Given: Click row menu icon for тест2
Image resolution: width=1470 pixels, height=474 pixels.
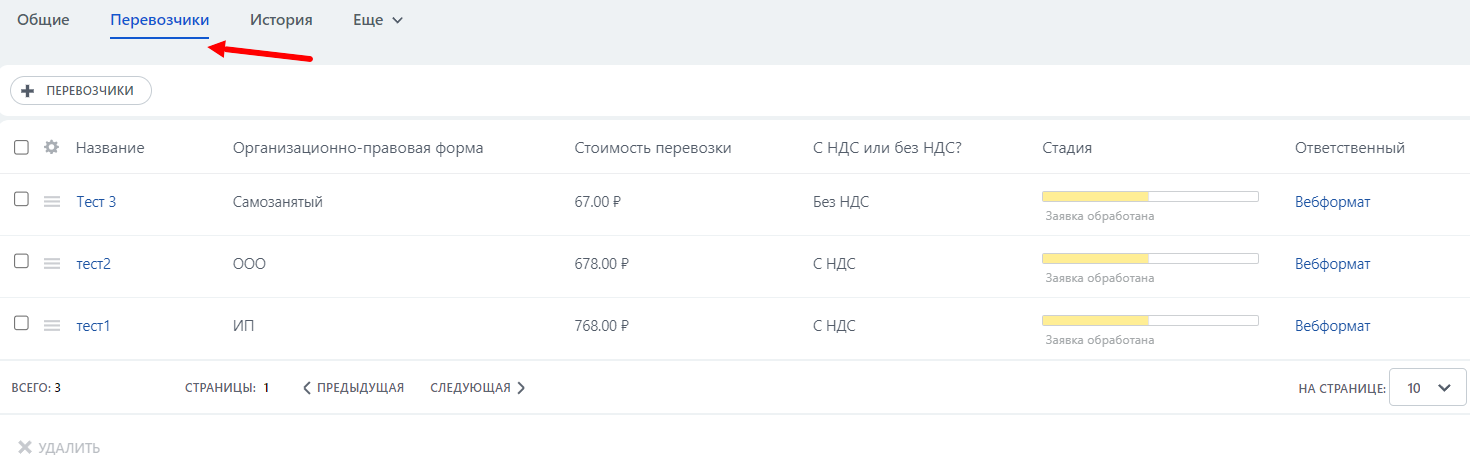Looking at the screenshot, I should (x=52, y=264).
